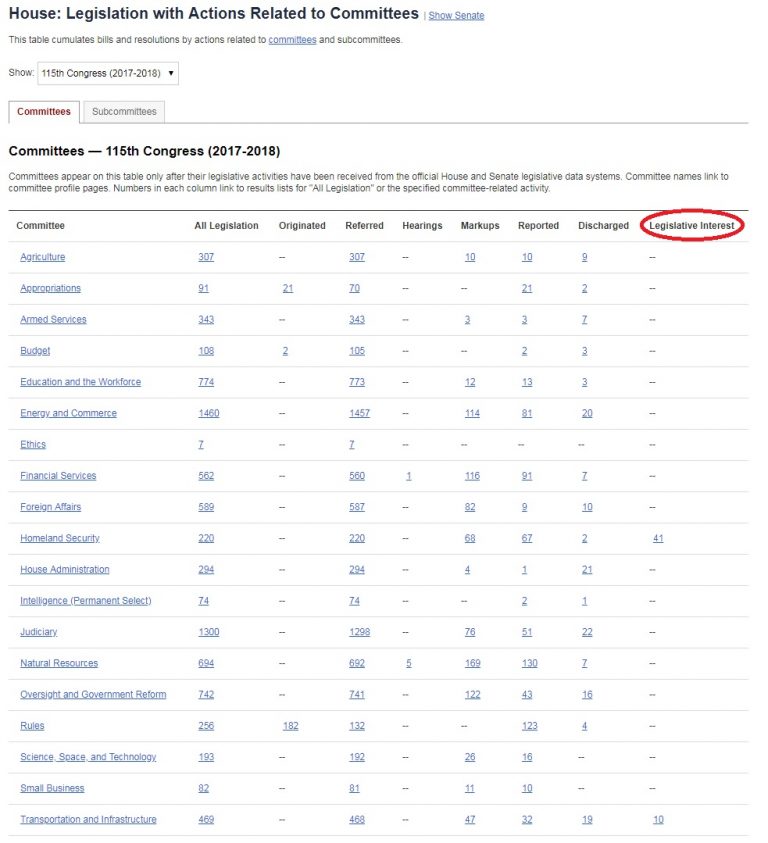View Oversight and Government Reform 43 Reported
The image size is (768, 843).
click(x=527, y=694)
